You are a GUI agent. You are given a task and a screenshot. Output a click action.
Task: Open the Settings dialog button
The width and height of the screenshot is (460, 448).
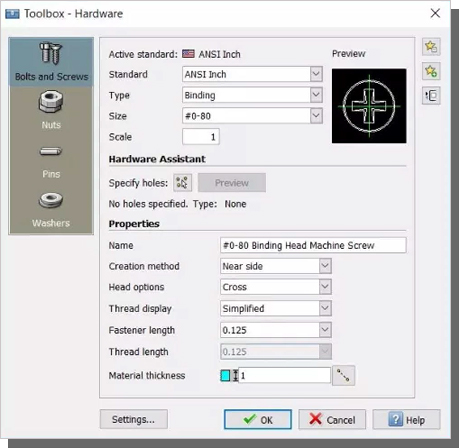pyautogui.click(x=133, y=419)
